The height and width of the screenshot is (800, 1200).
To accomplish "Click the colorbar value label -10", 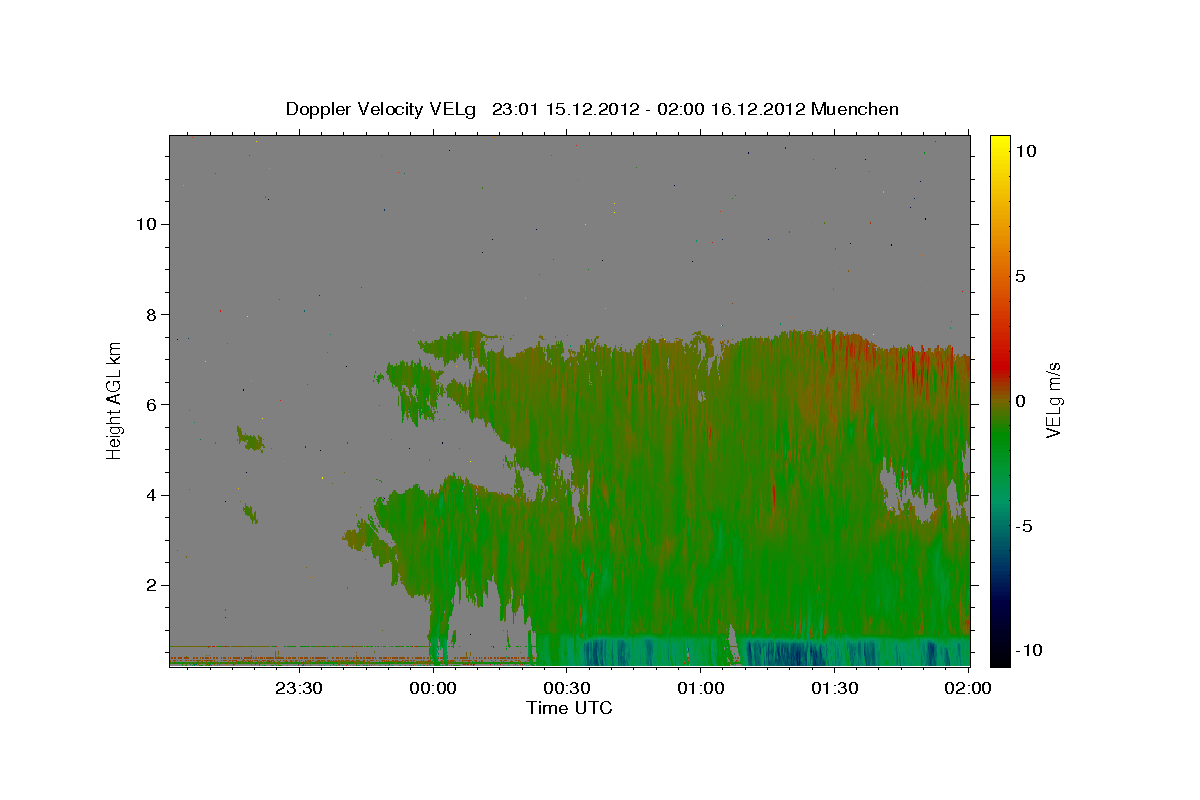I will click(x=1029, y=650).
